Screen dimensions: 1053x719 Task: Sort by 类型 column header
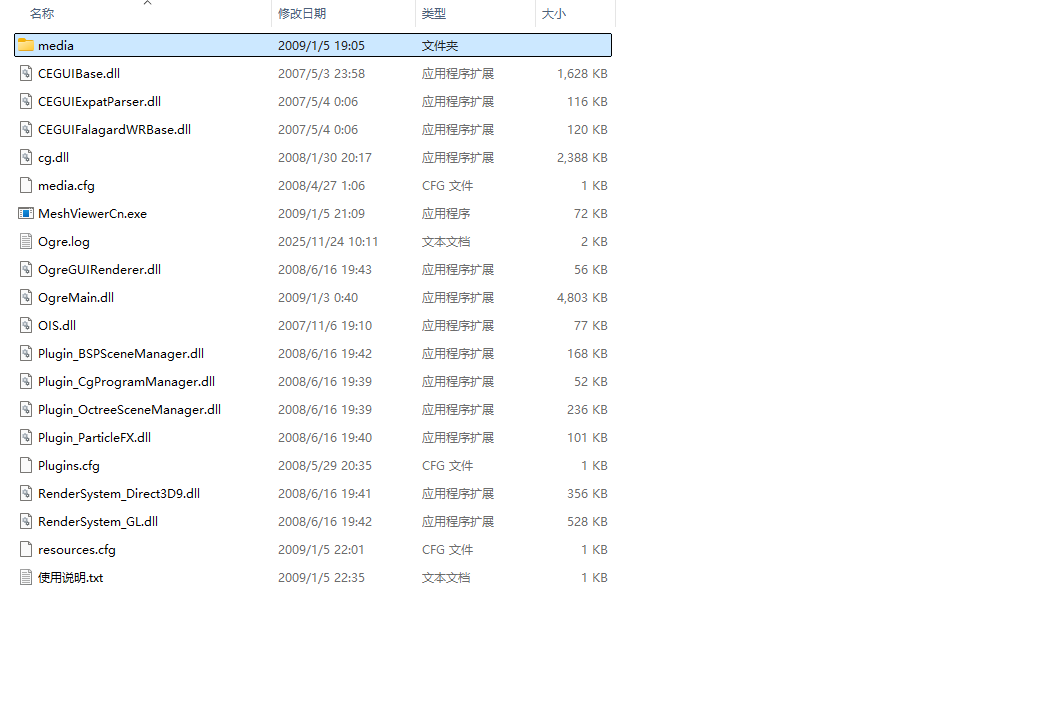click(434, 14)
